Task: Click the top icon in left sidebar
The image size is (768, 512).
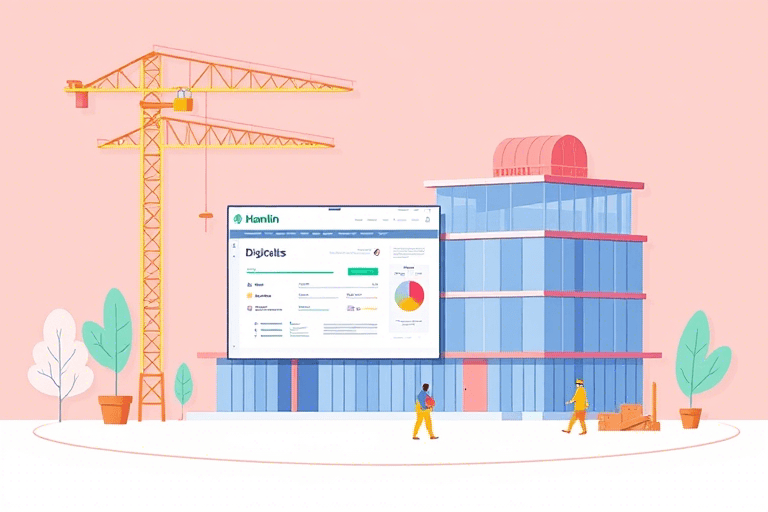Action: [233, 245]
